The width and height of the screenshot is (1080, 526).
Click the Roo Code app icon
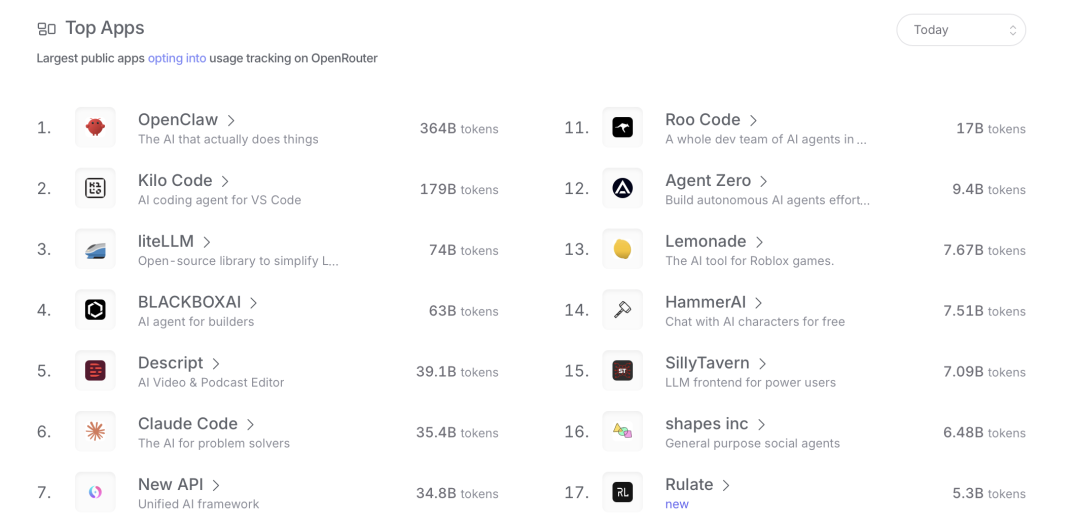pos(622,128)
